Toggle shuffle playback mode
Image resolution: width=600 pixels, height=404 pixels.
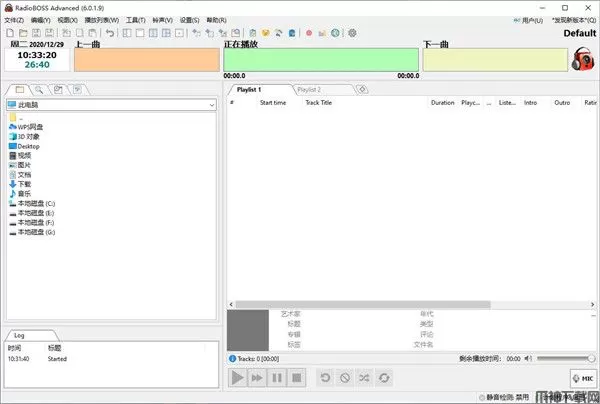365,377
